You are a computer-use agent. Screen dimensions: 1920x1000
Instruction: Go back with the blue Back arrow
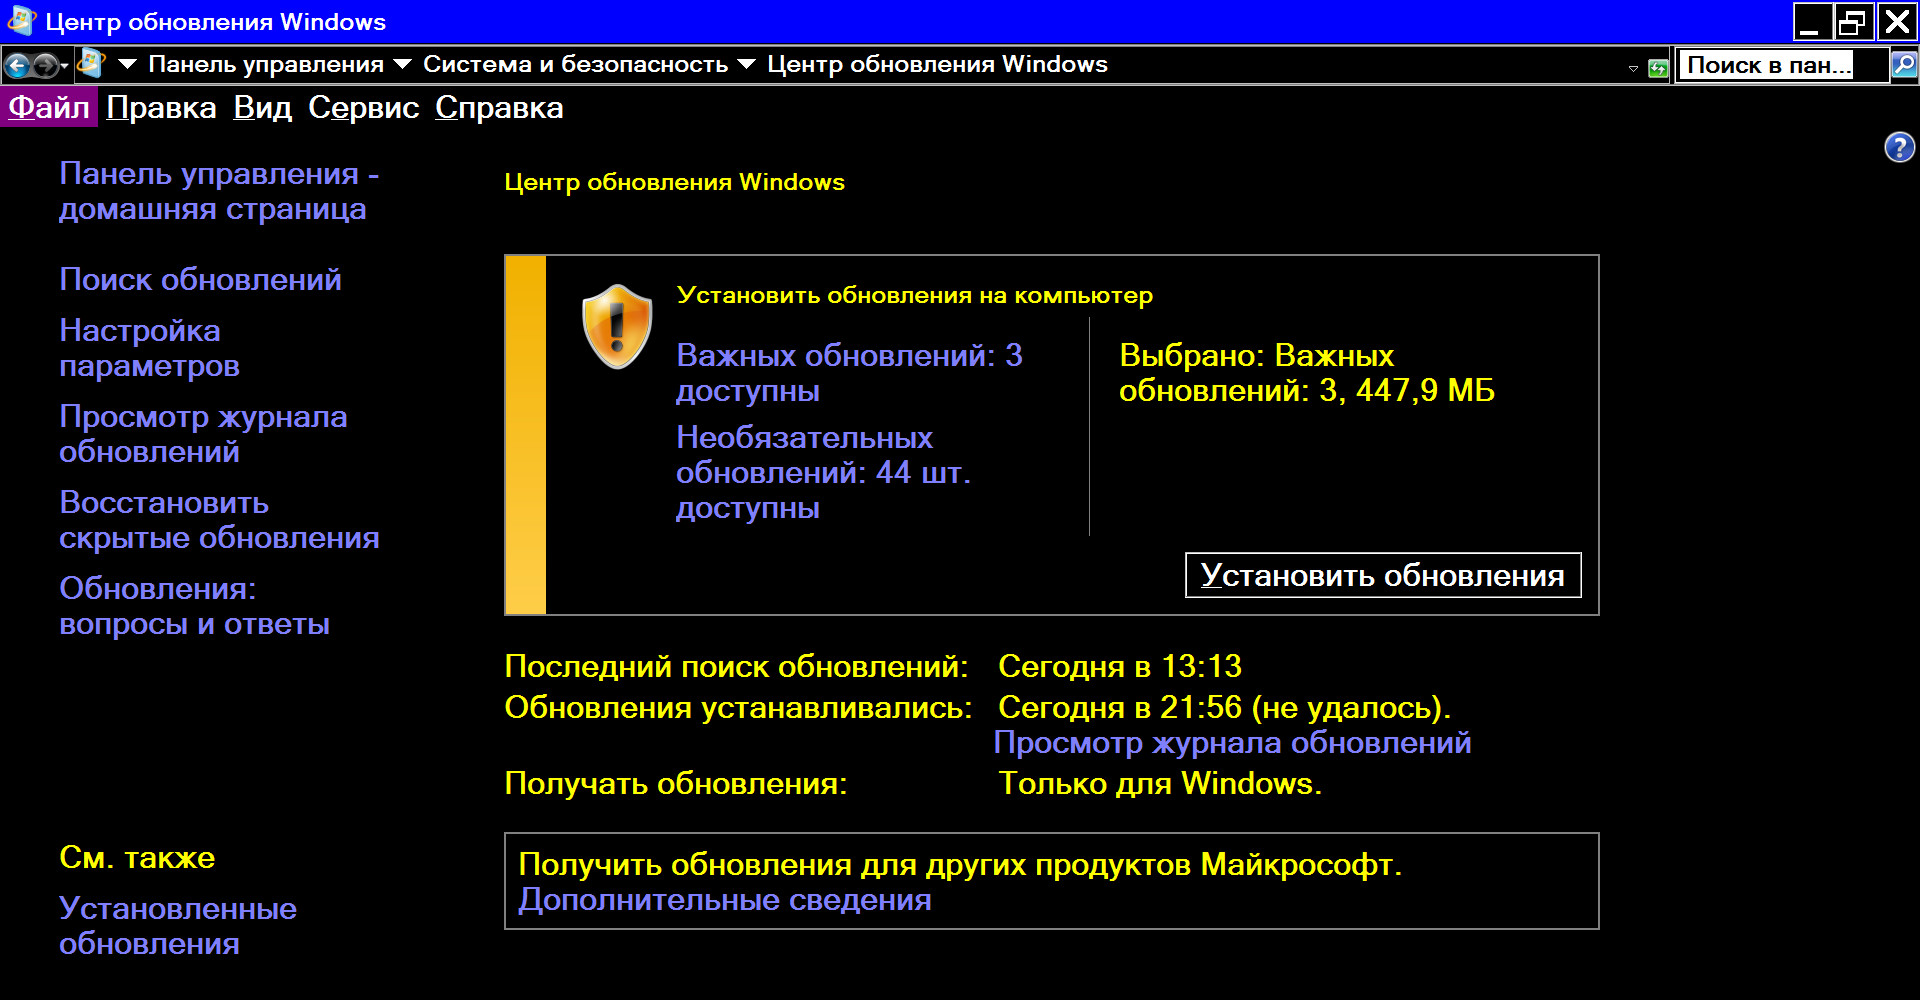pyautogui.click(x=17, y=66)
